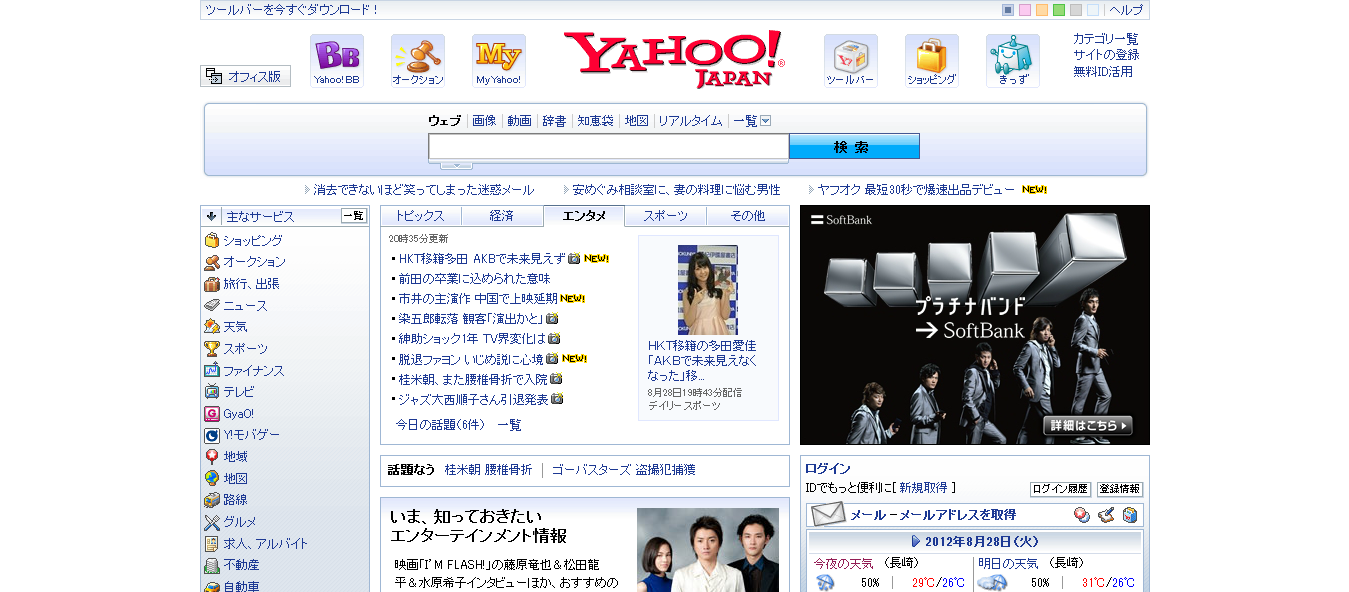Image resolution: width=1349 pixels, height=592 pixels.
Task: Switch to the その他 tab
Action: pyautogui.click(x=747, y=216)
